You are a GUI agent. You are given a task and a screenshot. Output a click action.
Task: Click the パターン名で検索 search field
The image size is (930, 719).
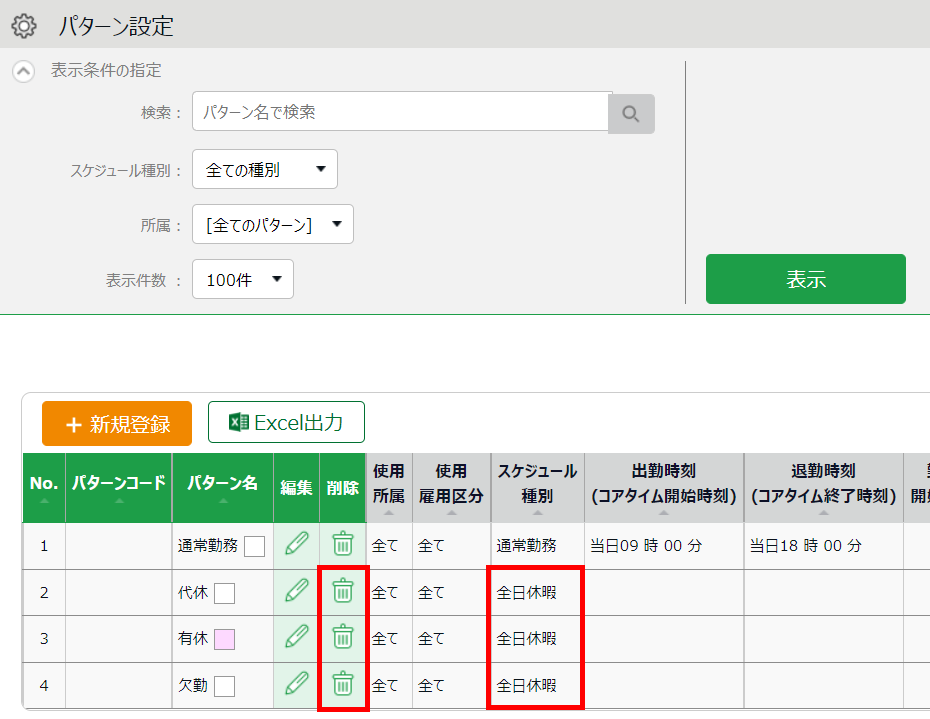coord(400,113)
